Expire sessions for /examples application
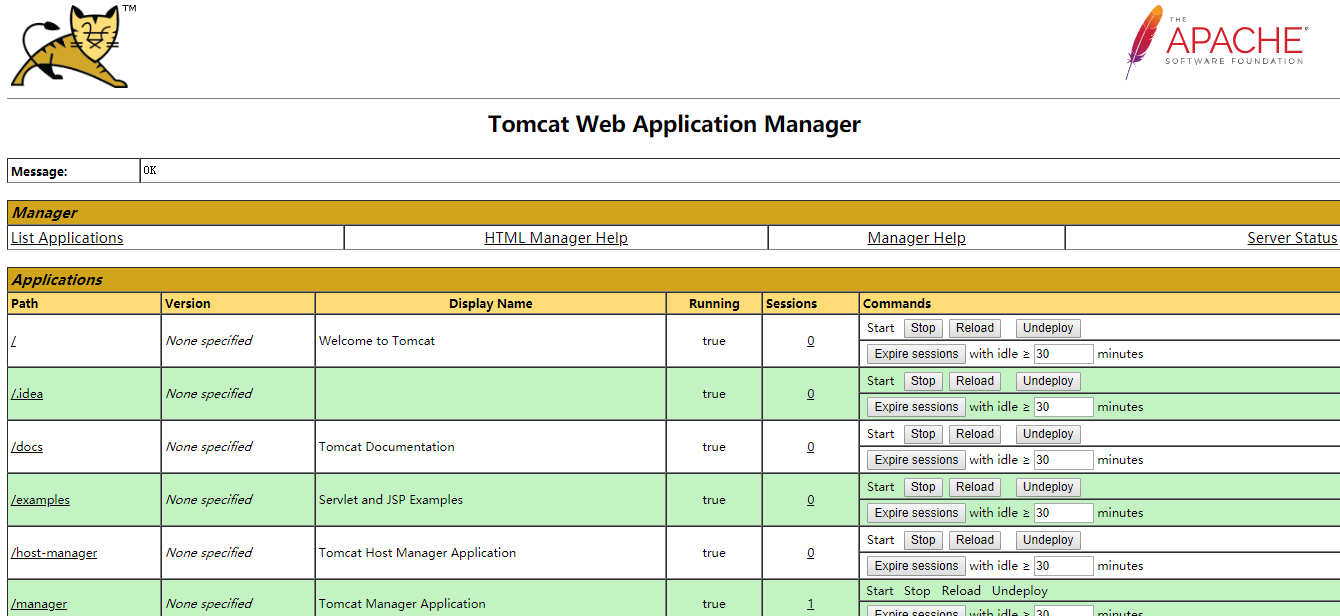1340x616 pixels. click(x=916, y=513)
